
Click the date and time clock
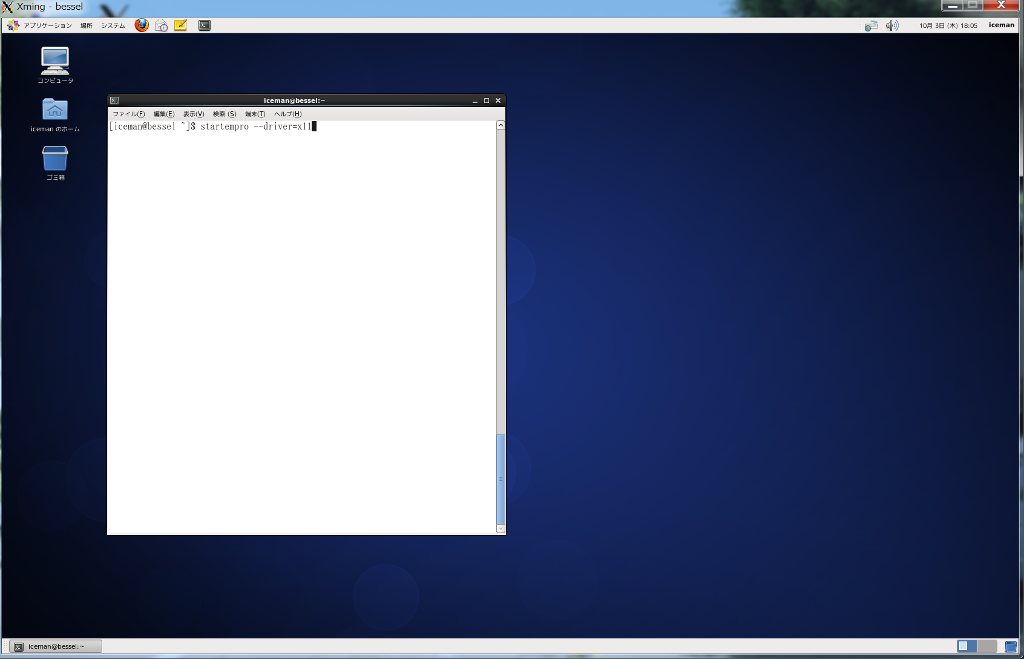pos(948,25)
